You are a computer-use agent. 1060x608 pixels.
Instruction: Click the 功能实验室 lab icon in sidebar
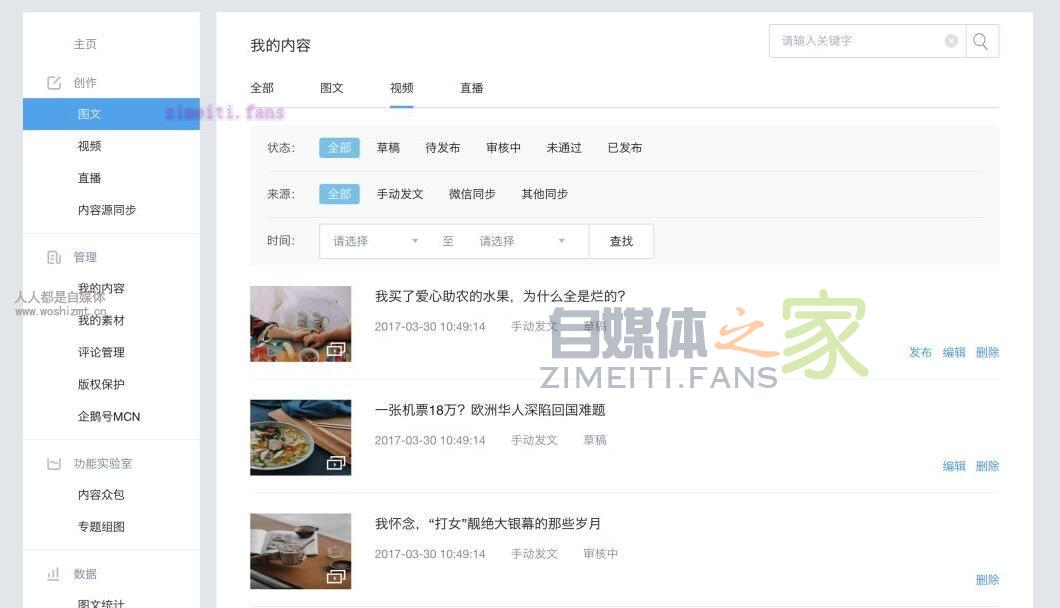(52, 462)
